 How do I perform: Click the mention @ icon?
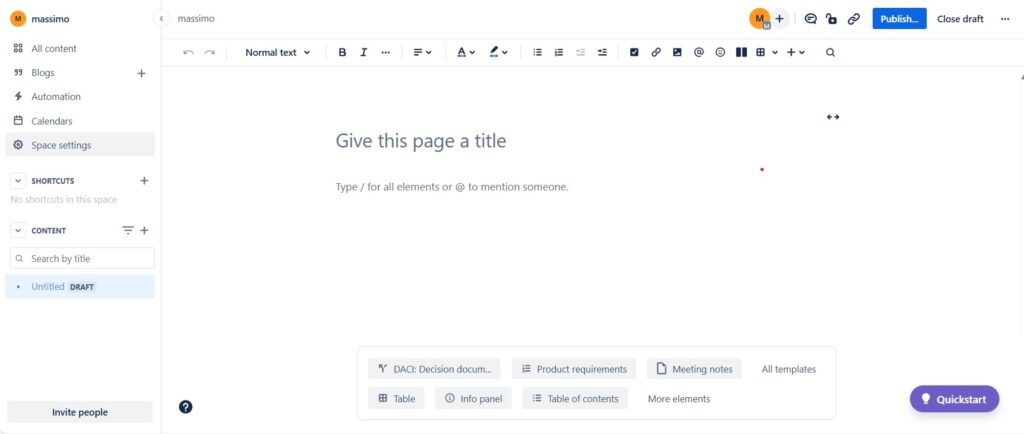(x=699, y=52)
